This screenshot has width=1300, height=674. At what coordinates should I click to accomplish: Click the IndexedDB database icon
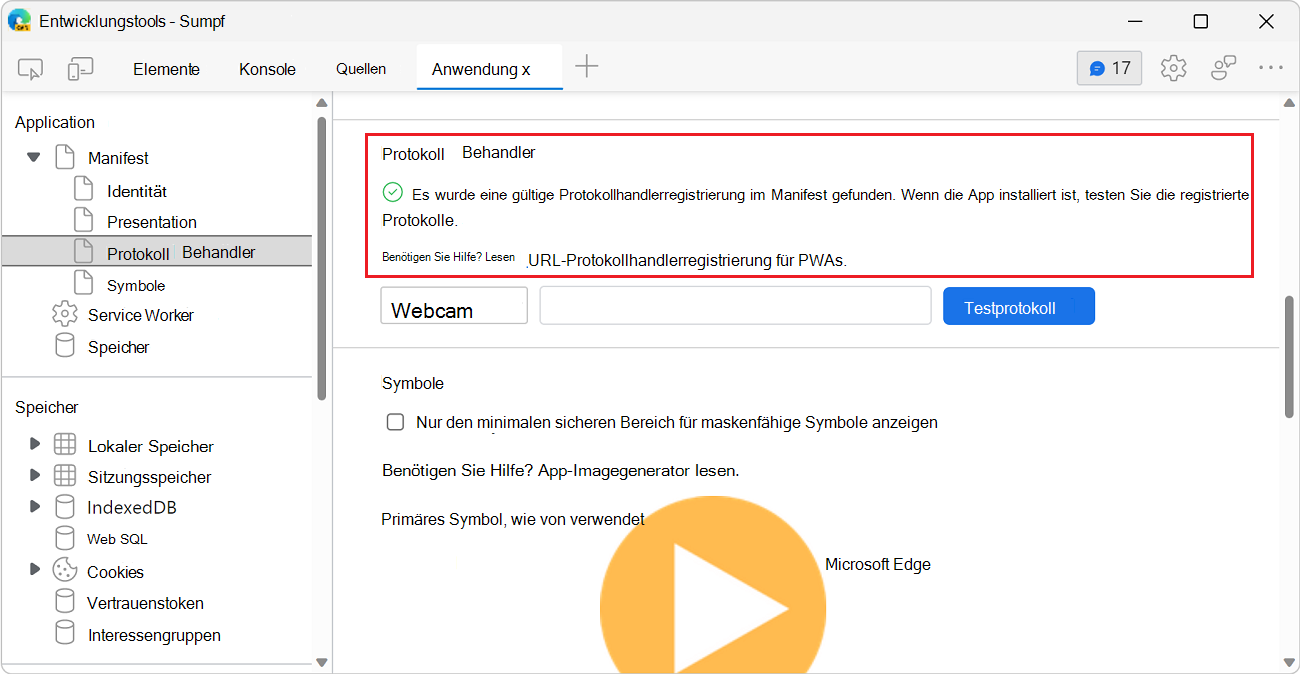click(64, 507)
